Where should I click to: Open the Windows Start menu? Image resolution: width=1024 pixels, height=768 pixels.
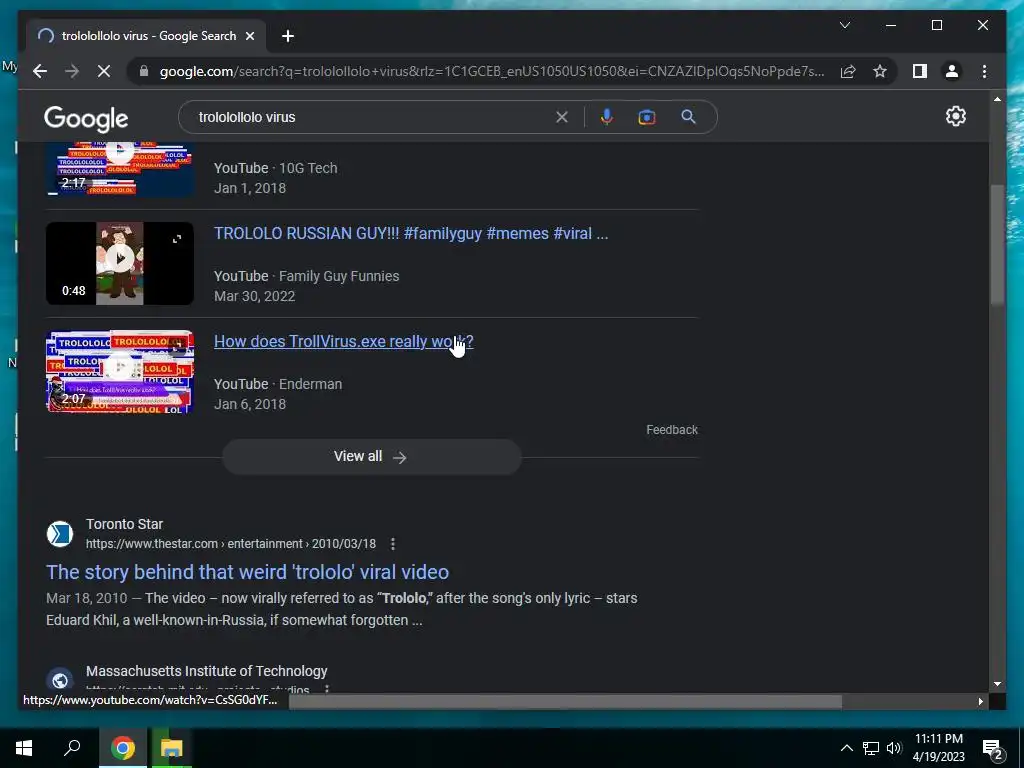24,748
